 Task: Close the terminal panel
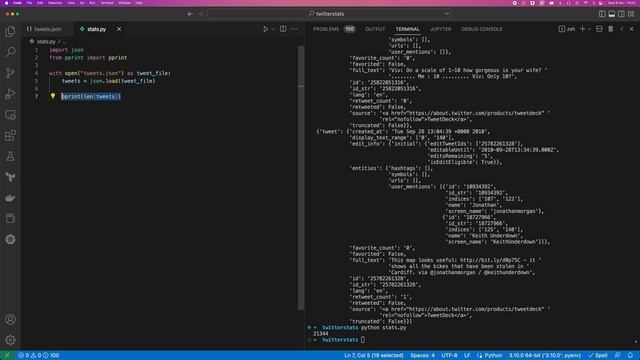[631, 29]
